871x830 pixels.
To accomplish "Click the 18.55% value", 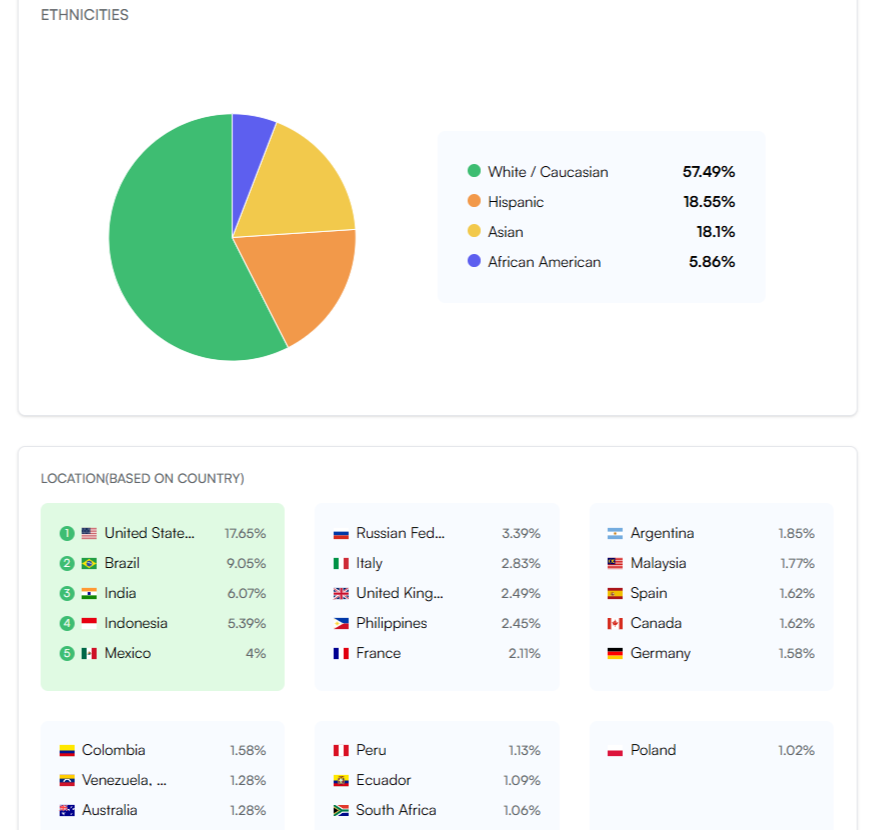I will click(x=709, y=202).
